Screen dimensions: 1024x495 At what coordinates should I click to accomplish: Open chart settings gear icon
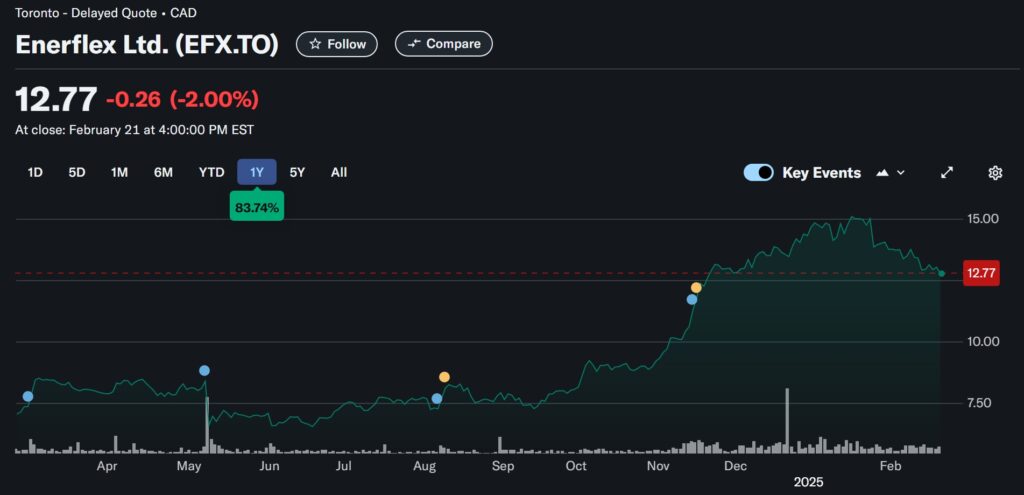coord(995,173)
